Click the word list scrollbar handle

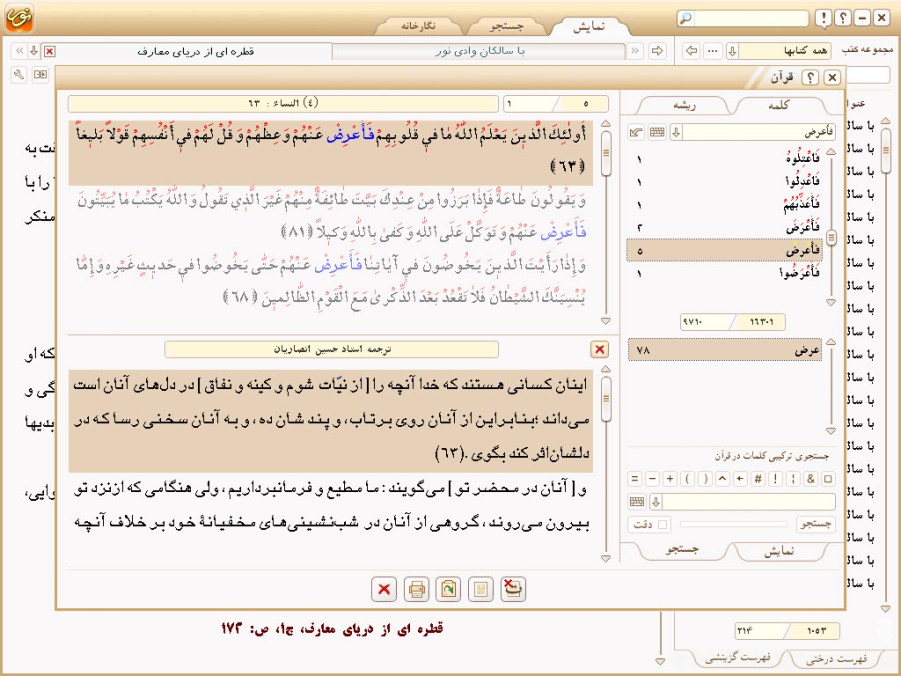[x=831, y=237]
